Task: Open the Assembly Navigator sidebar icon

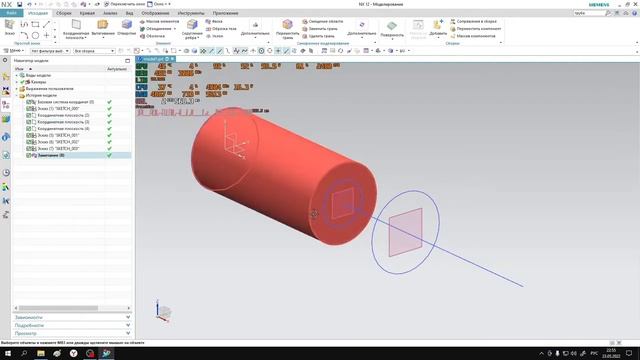Action: coord(6,76)
